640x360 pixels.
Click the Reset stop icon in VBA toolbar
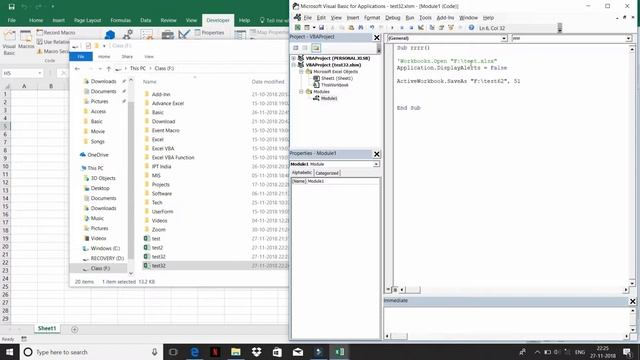pyautogui.click(x=411, y=28)
